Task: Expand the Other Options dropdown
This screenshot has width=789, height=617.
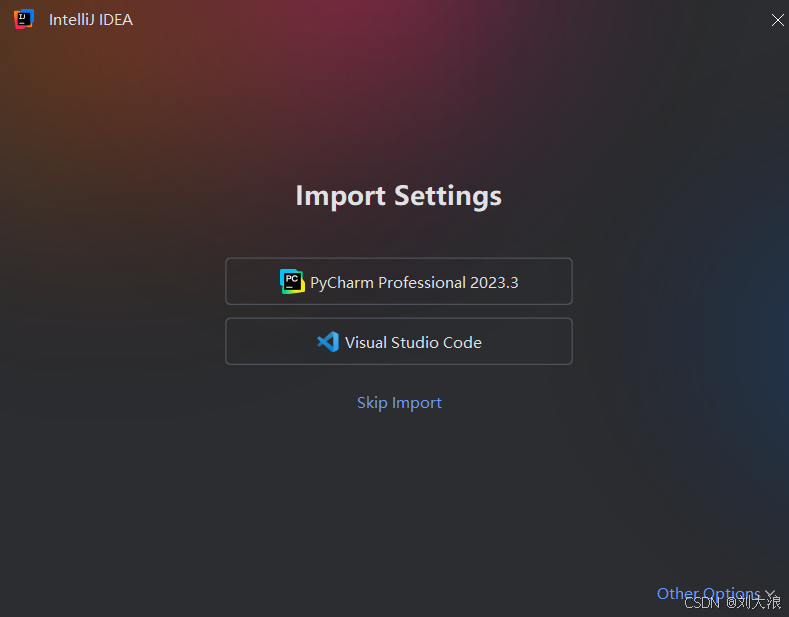Action: (716, 593)
